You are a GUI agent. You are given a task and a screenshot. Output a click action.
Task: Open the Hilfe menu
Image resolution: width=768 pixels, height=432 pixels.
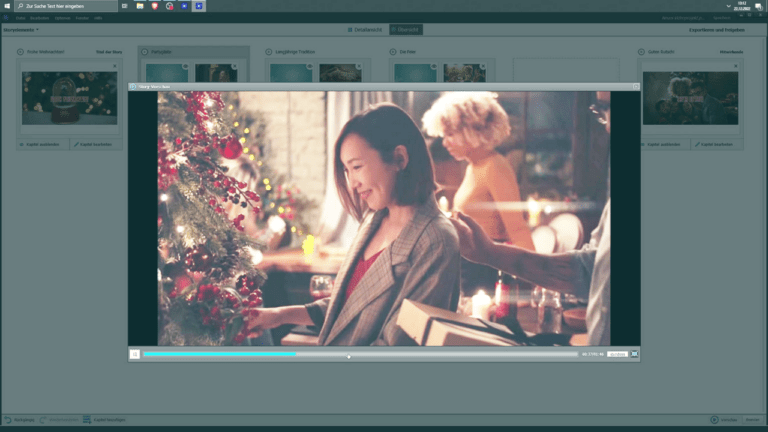click(98, 18)
